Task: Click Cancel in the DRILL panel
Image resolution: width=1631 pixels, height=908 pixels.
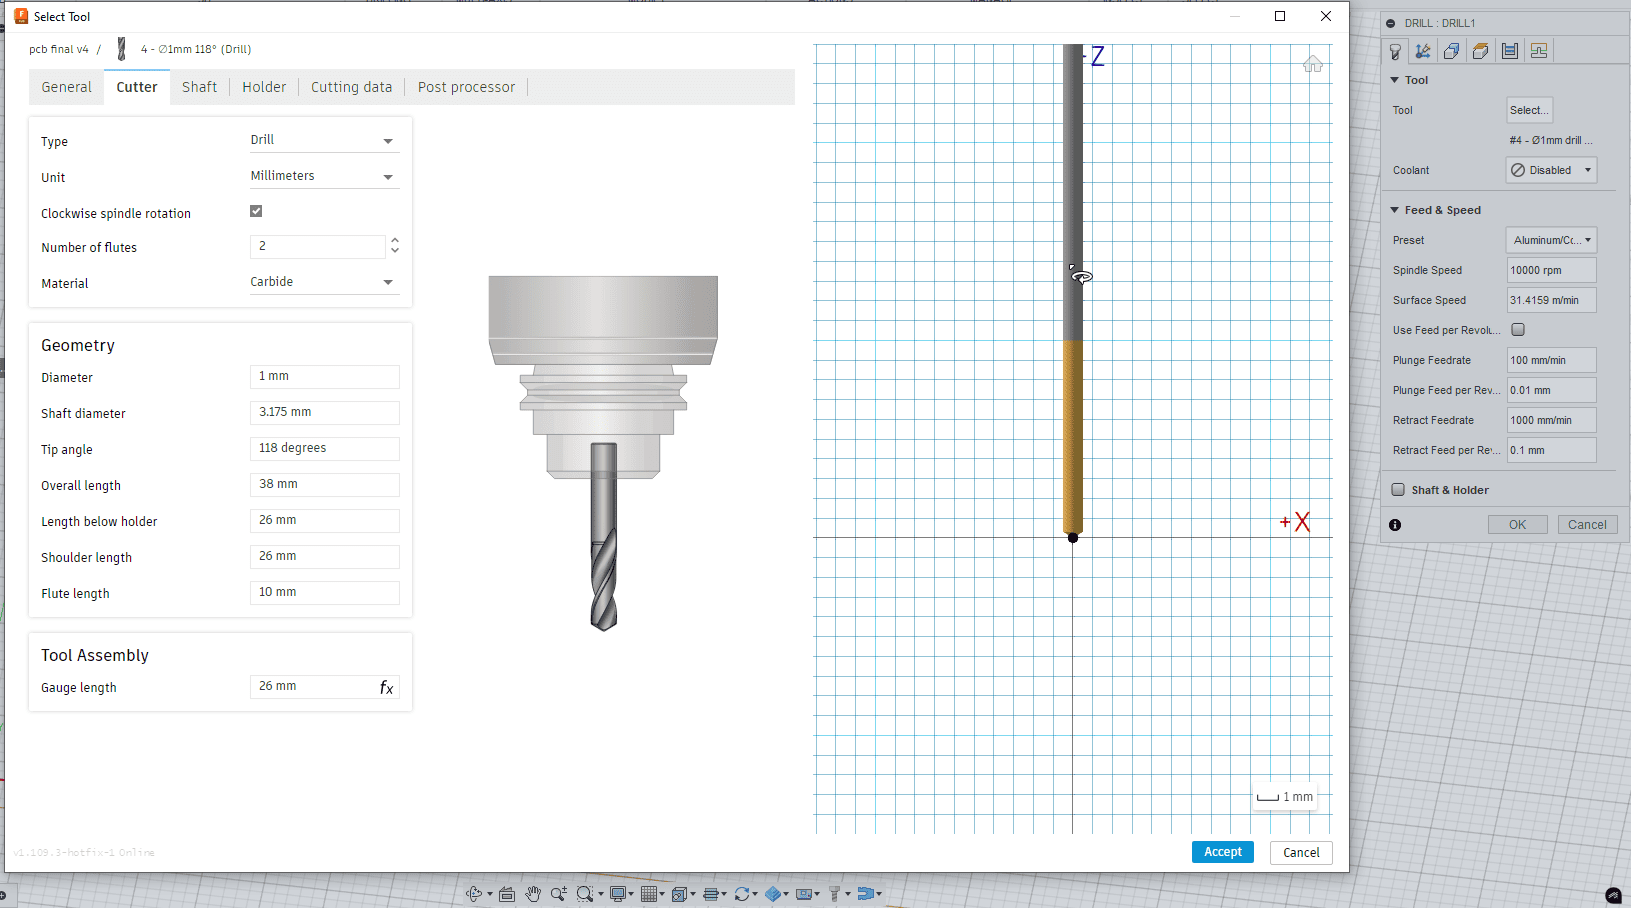Action: coord(1587,525)
